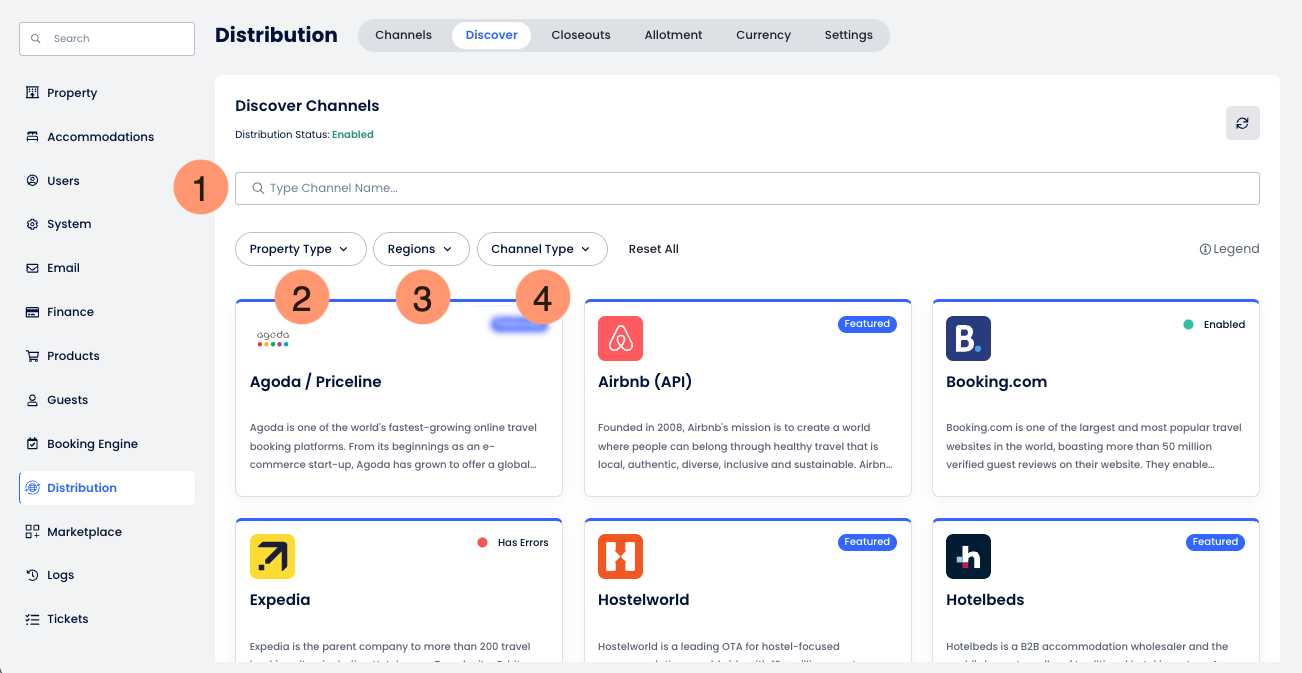Click the Hostelworld logo icon
Viewport: 1302px width, 673px height.
[x=620, y=556]
